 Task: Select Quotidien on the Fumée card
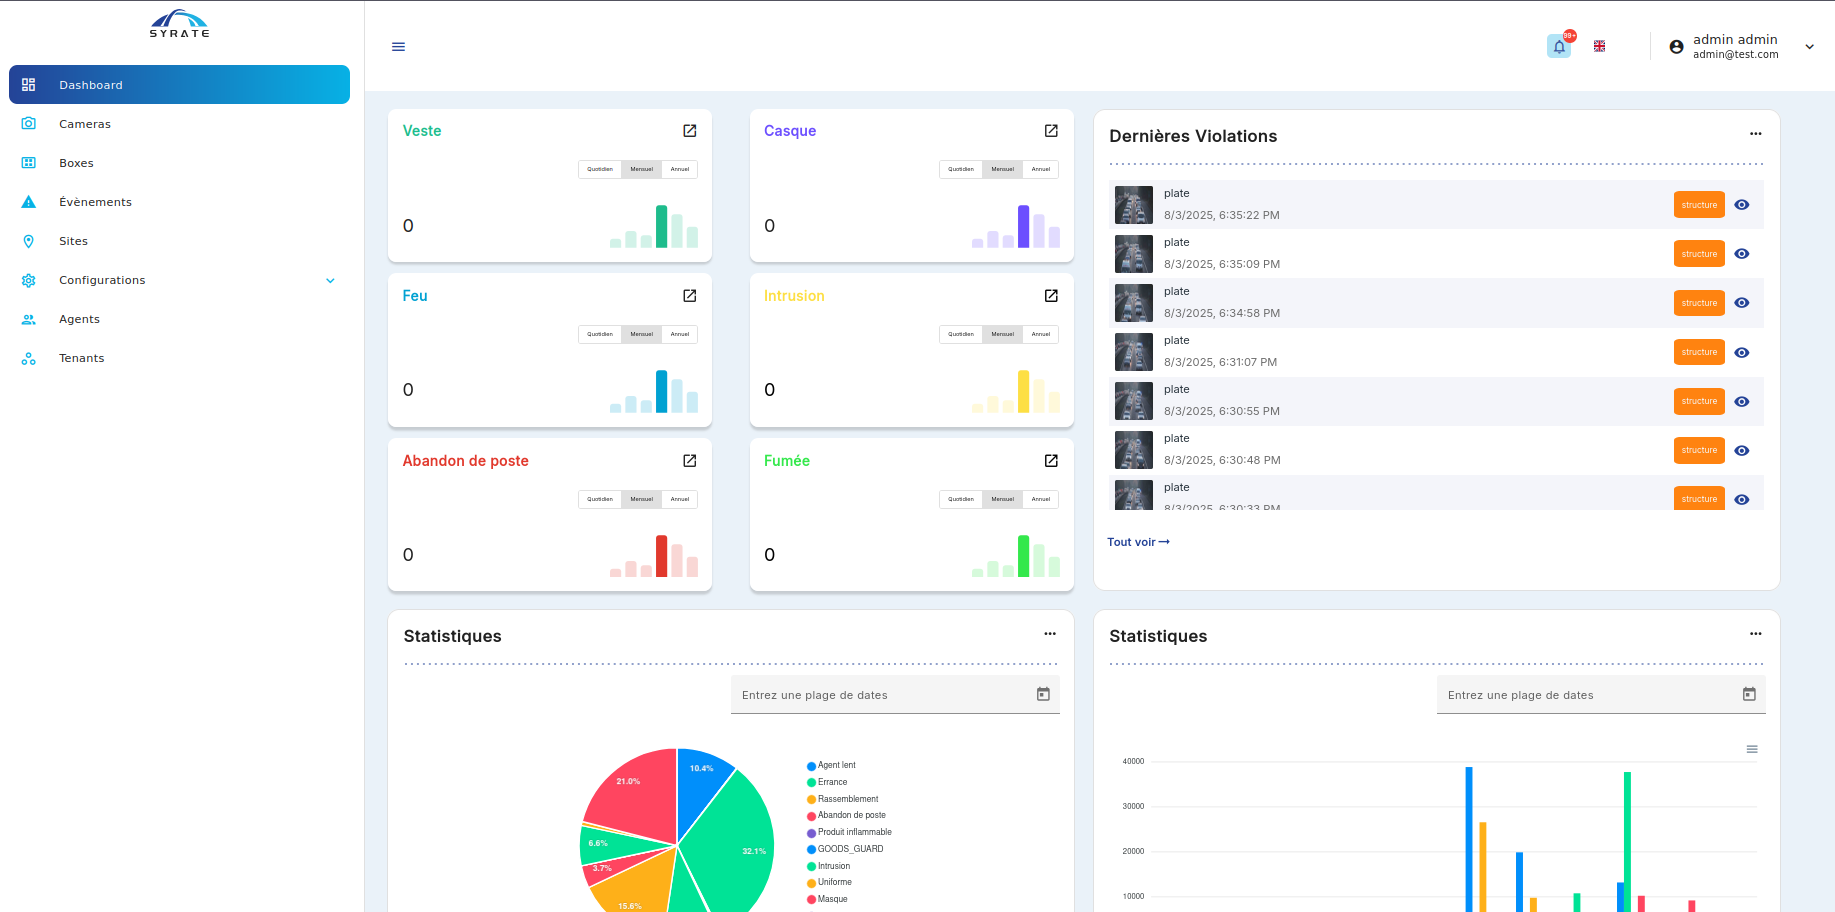click(961, 499)
